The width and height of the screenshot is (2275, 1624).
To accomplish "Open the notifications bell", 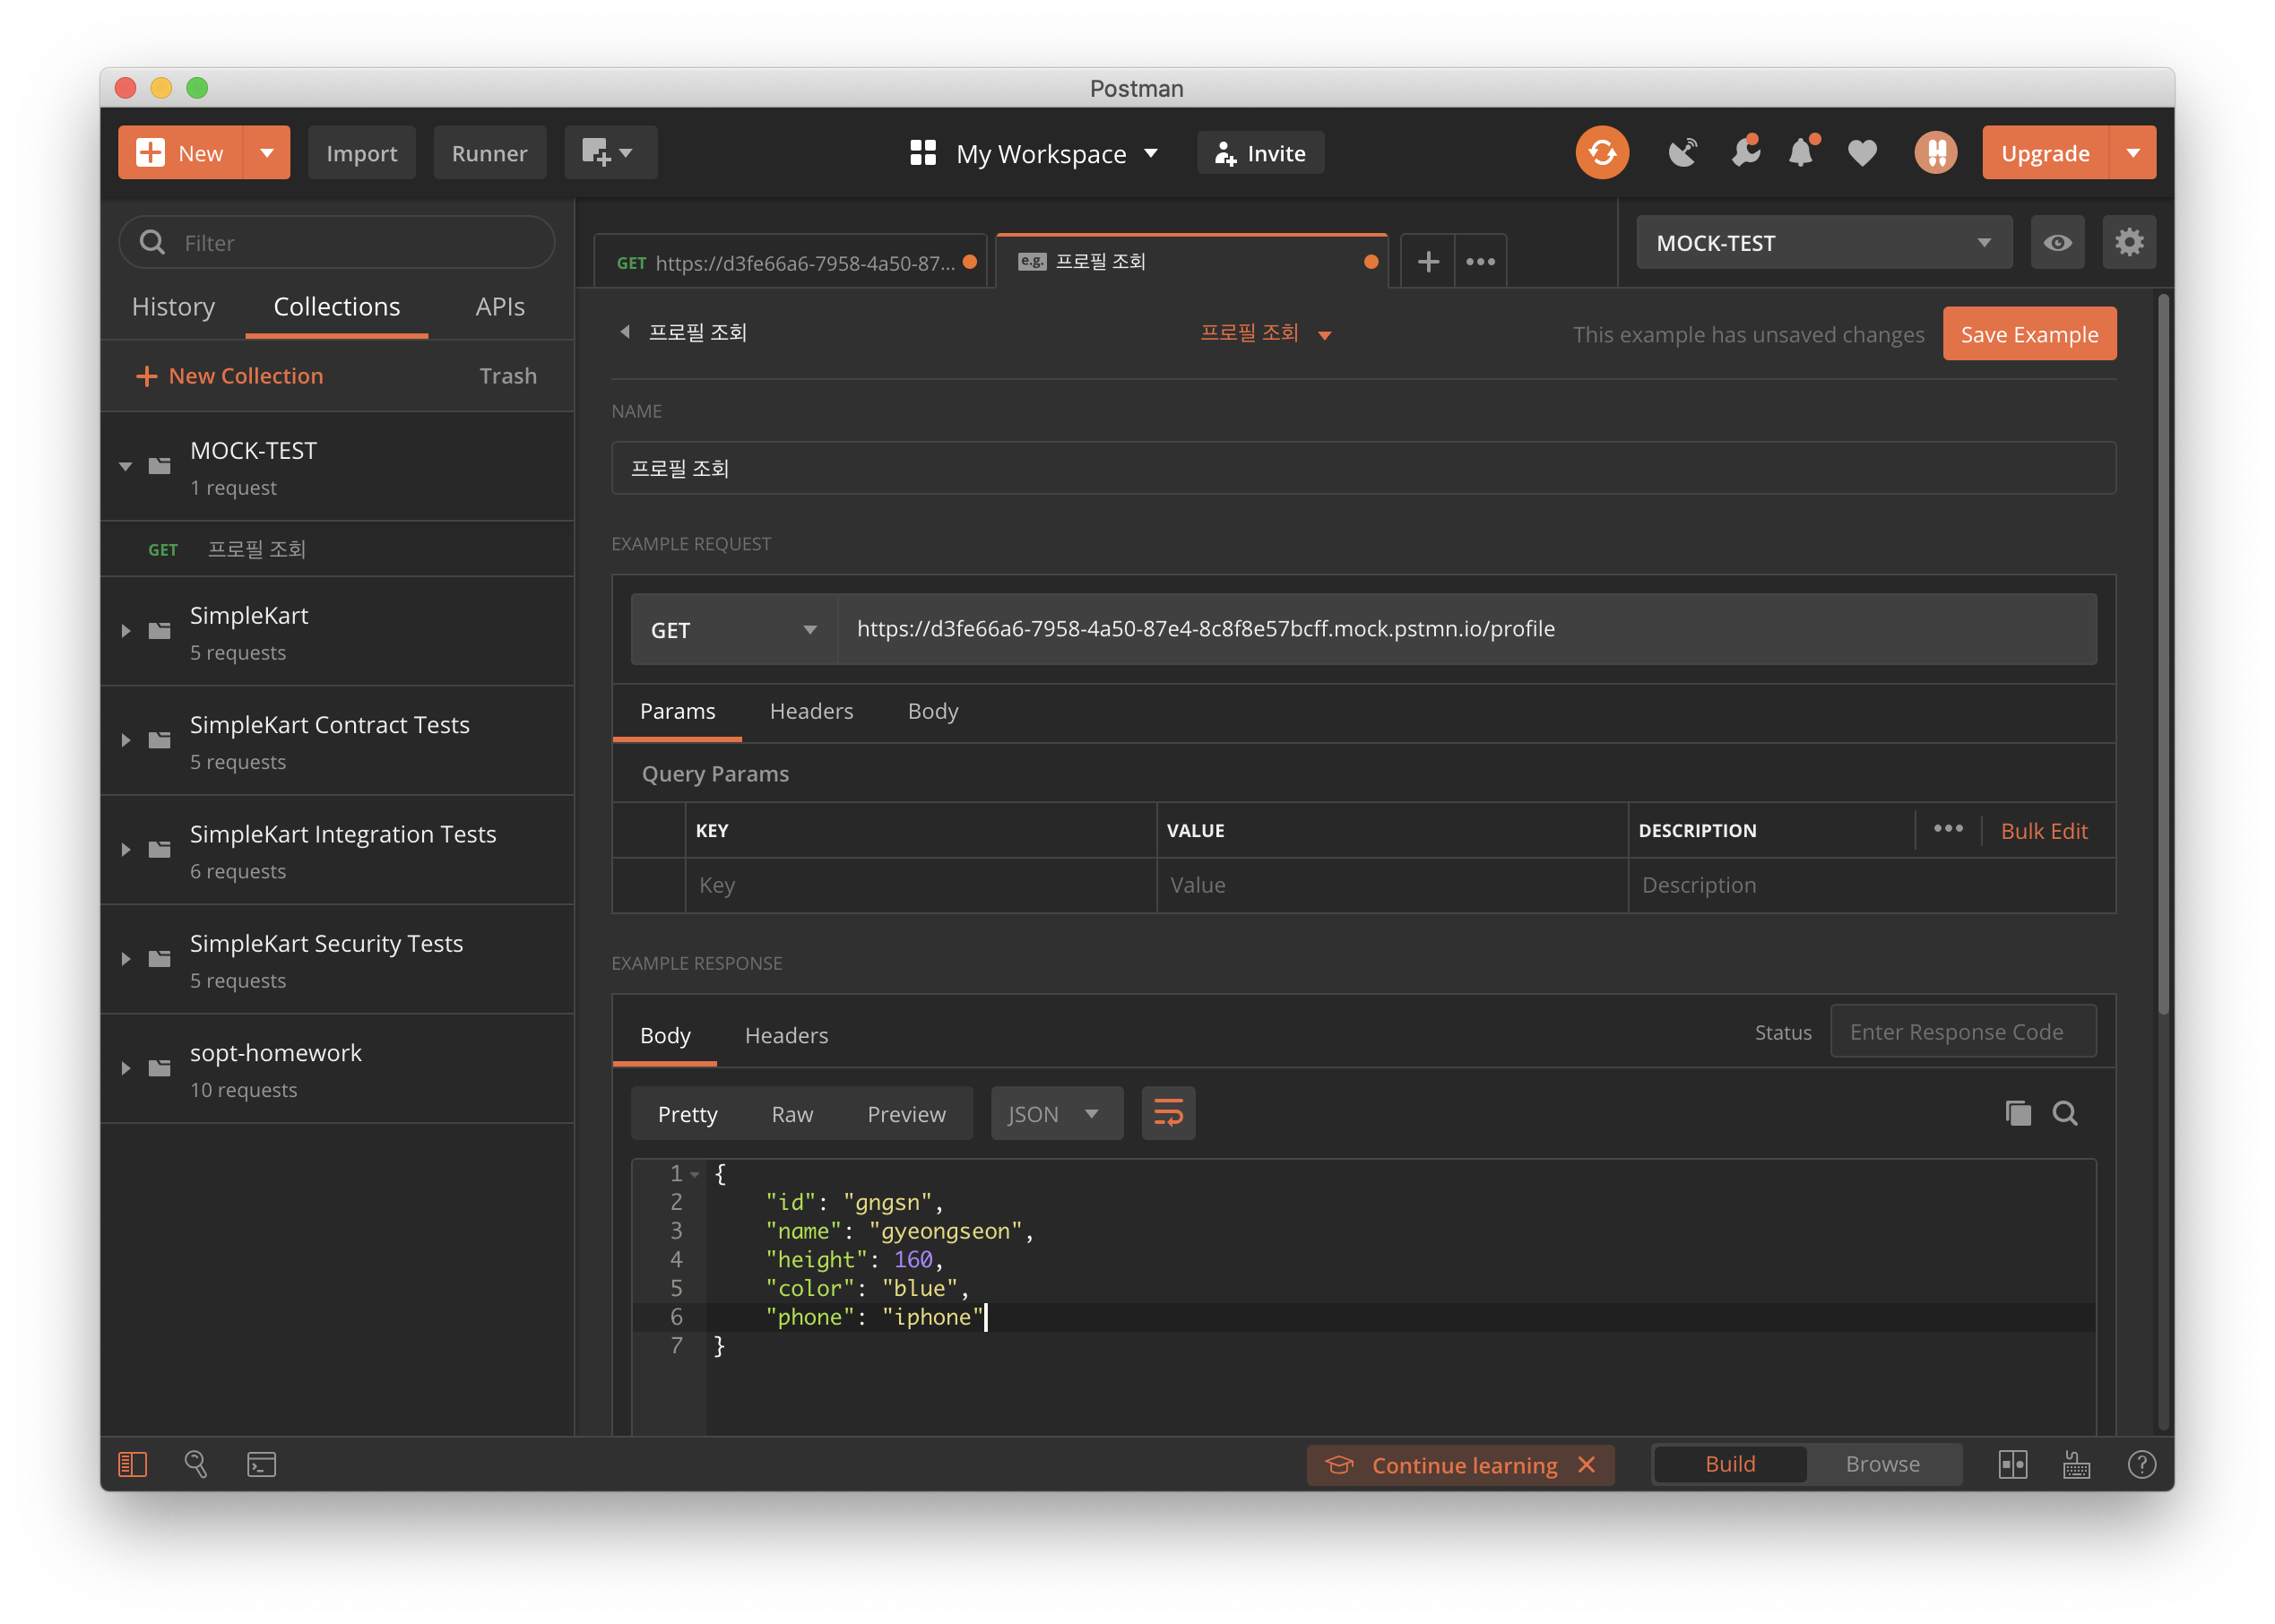I will [1801, 153].
